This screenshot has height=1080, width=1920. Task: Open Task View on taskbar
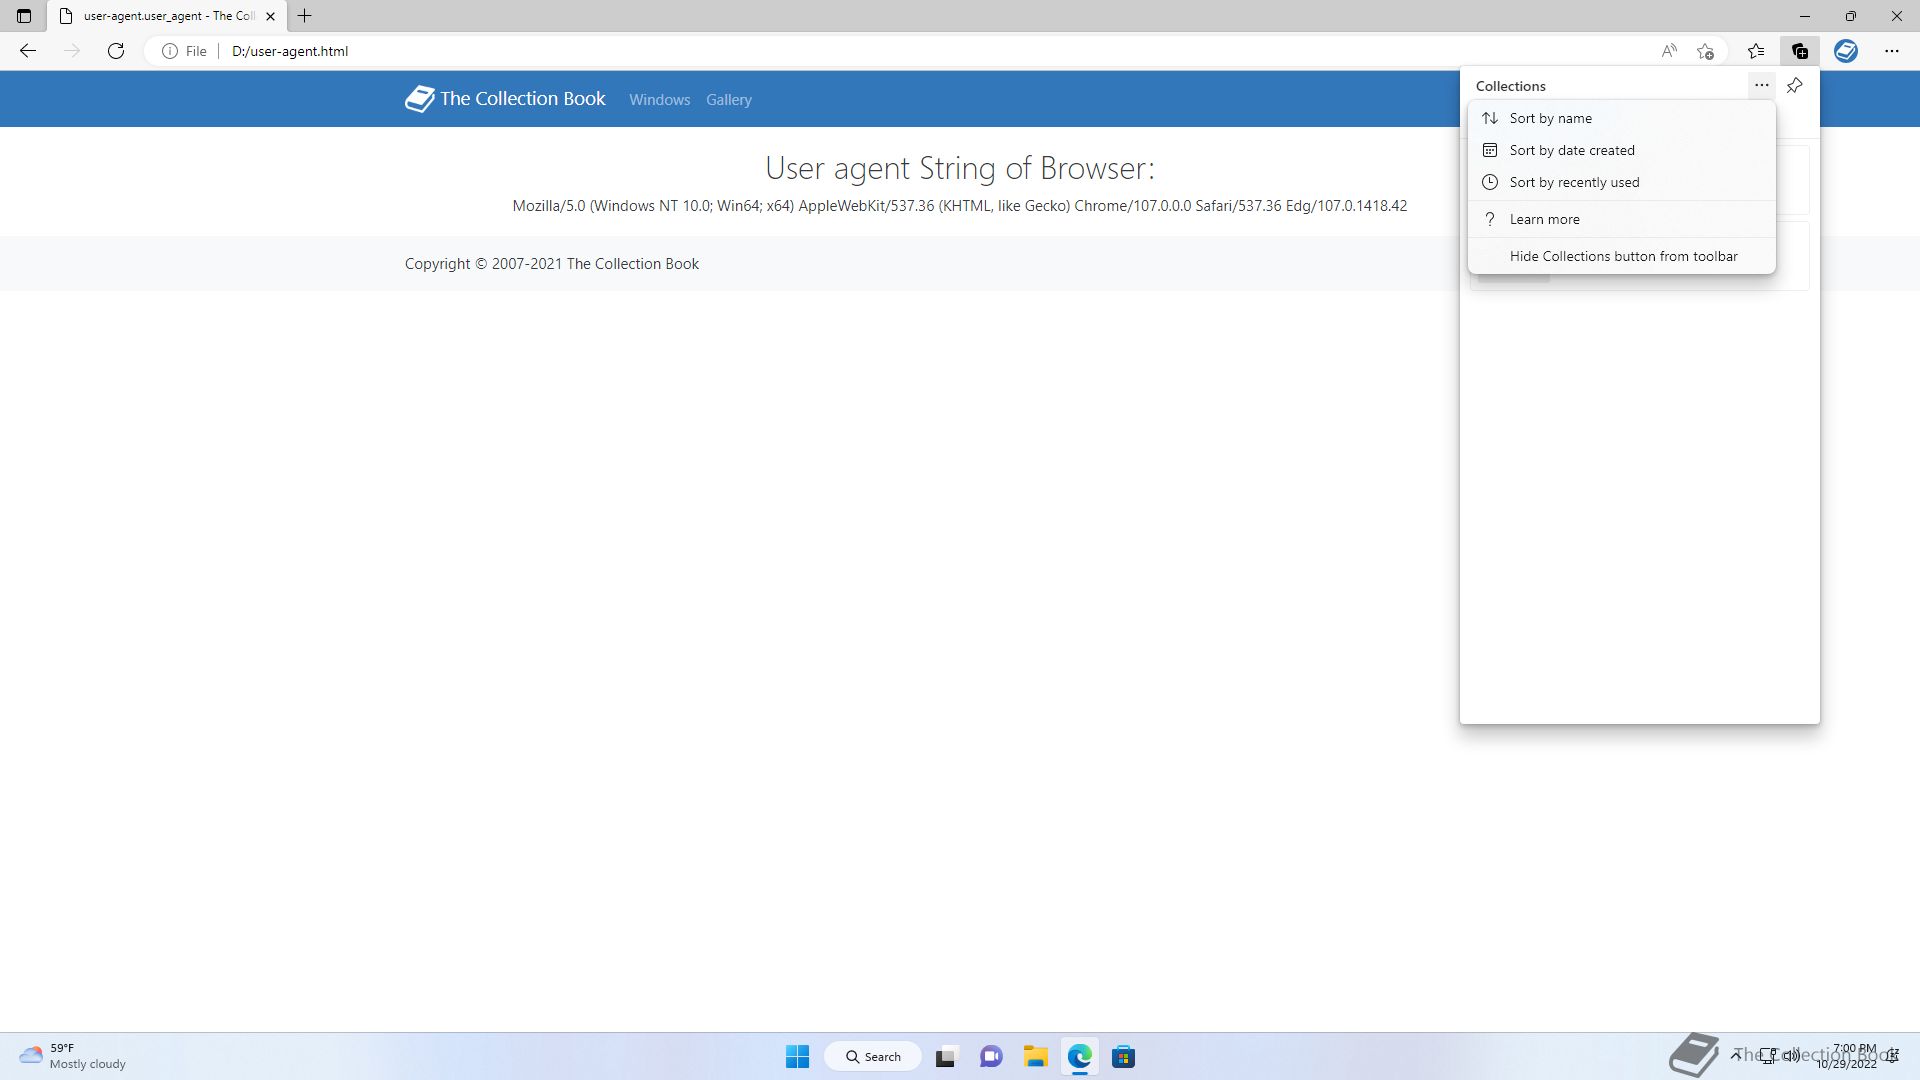[946, 1056]
